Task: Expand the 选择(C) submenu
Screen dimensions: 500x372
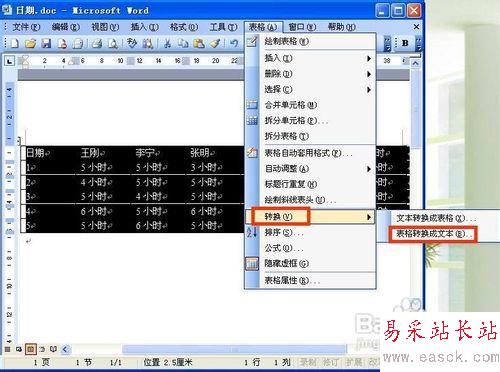Action: [310, 89]
